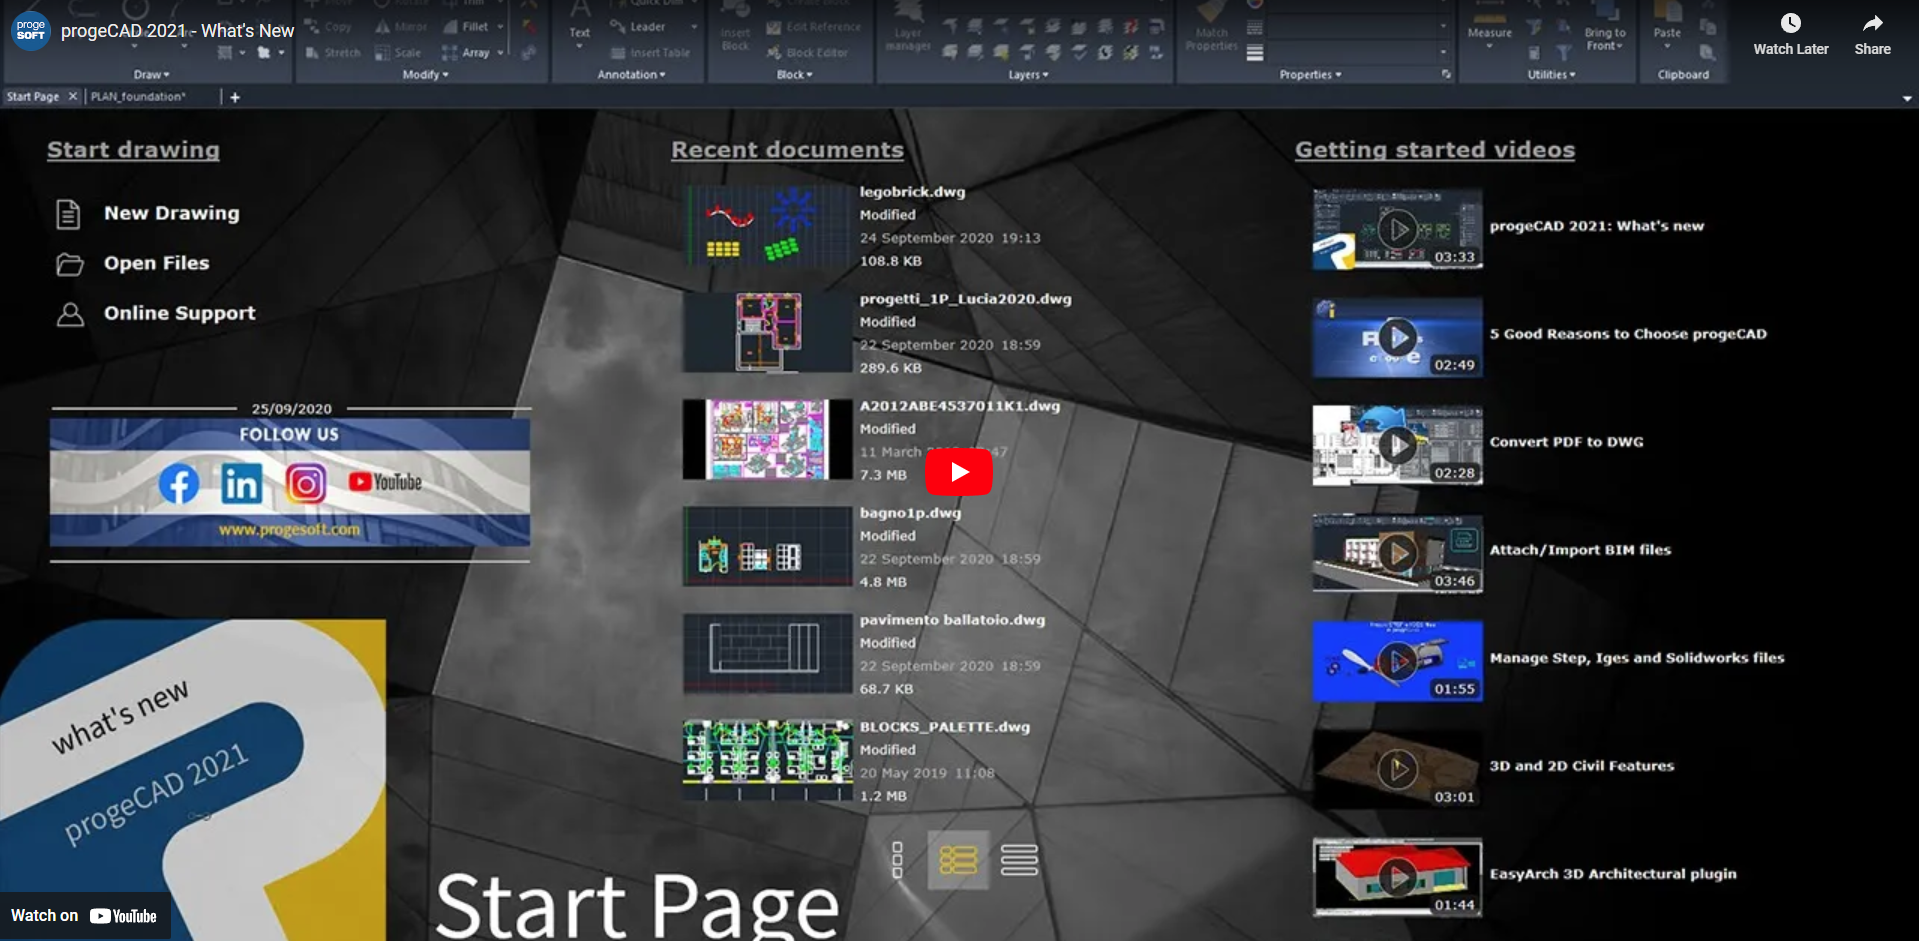Switch recent documents to small icons view
This screenshot has height=941, width=1919.
[x=897, y=859]
